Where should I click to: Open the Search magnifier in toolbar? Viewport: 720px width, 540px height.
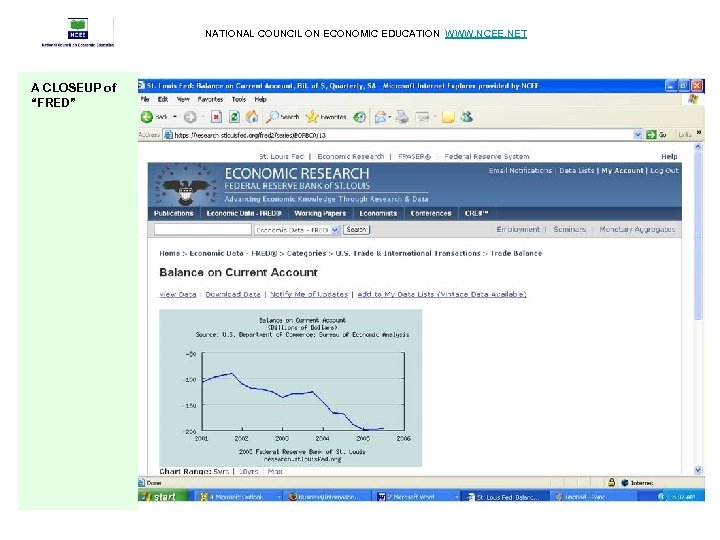coord(282,117)
